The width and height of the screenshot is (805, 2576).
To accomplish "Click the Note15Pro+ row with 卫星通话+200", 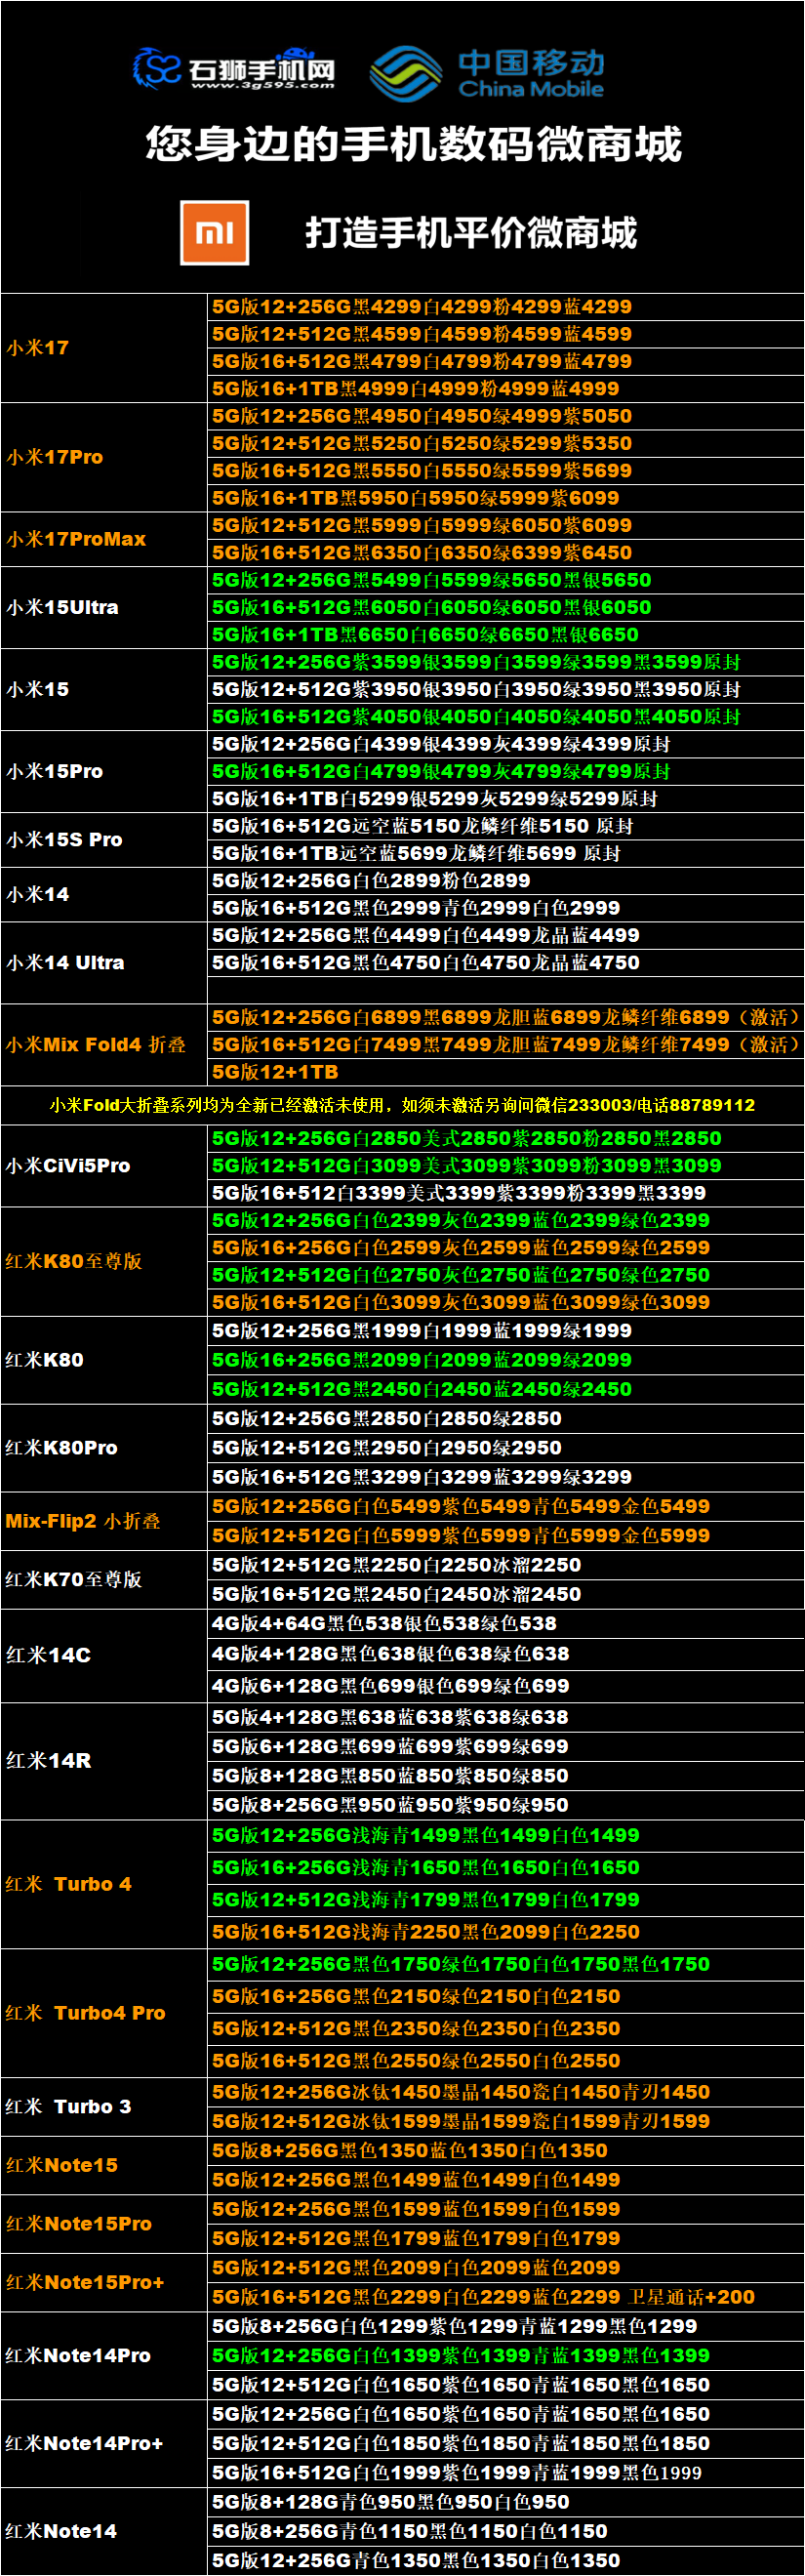I will pyautogui.click(x=483, y=2298).
